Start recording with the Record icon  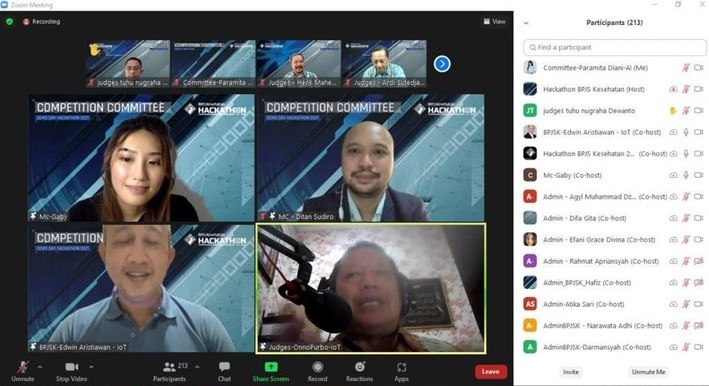317,367
